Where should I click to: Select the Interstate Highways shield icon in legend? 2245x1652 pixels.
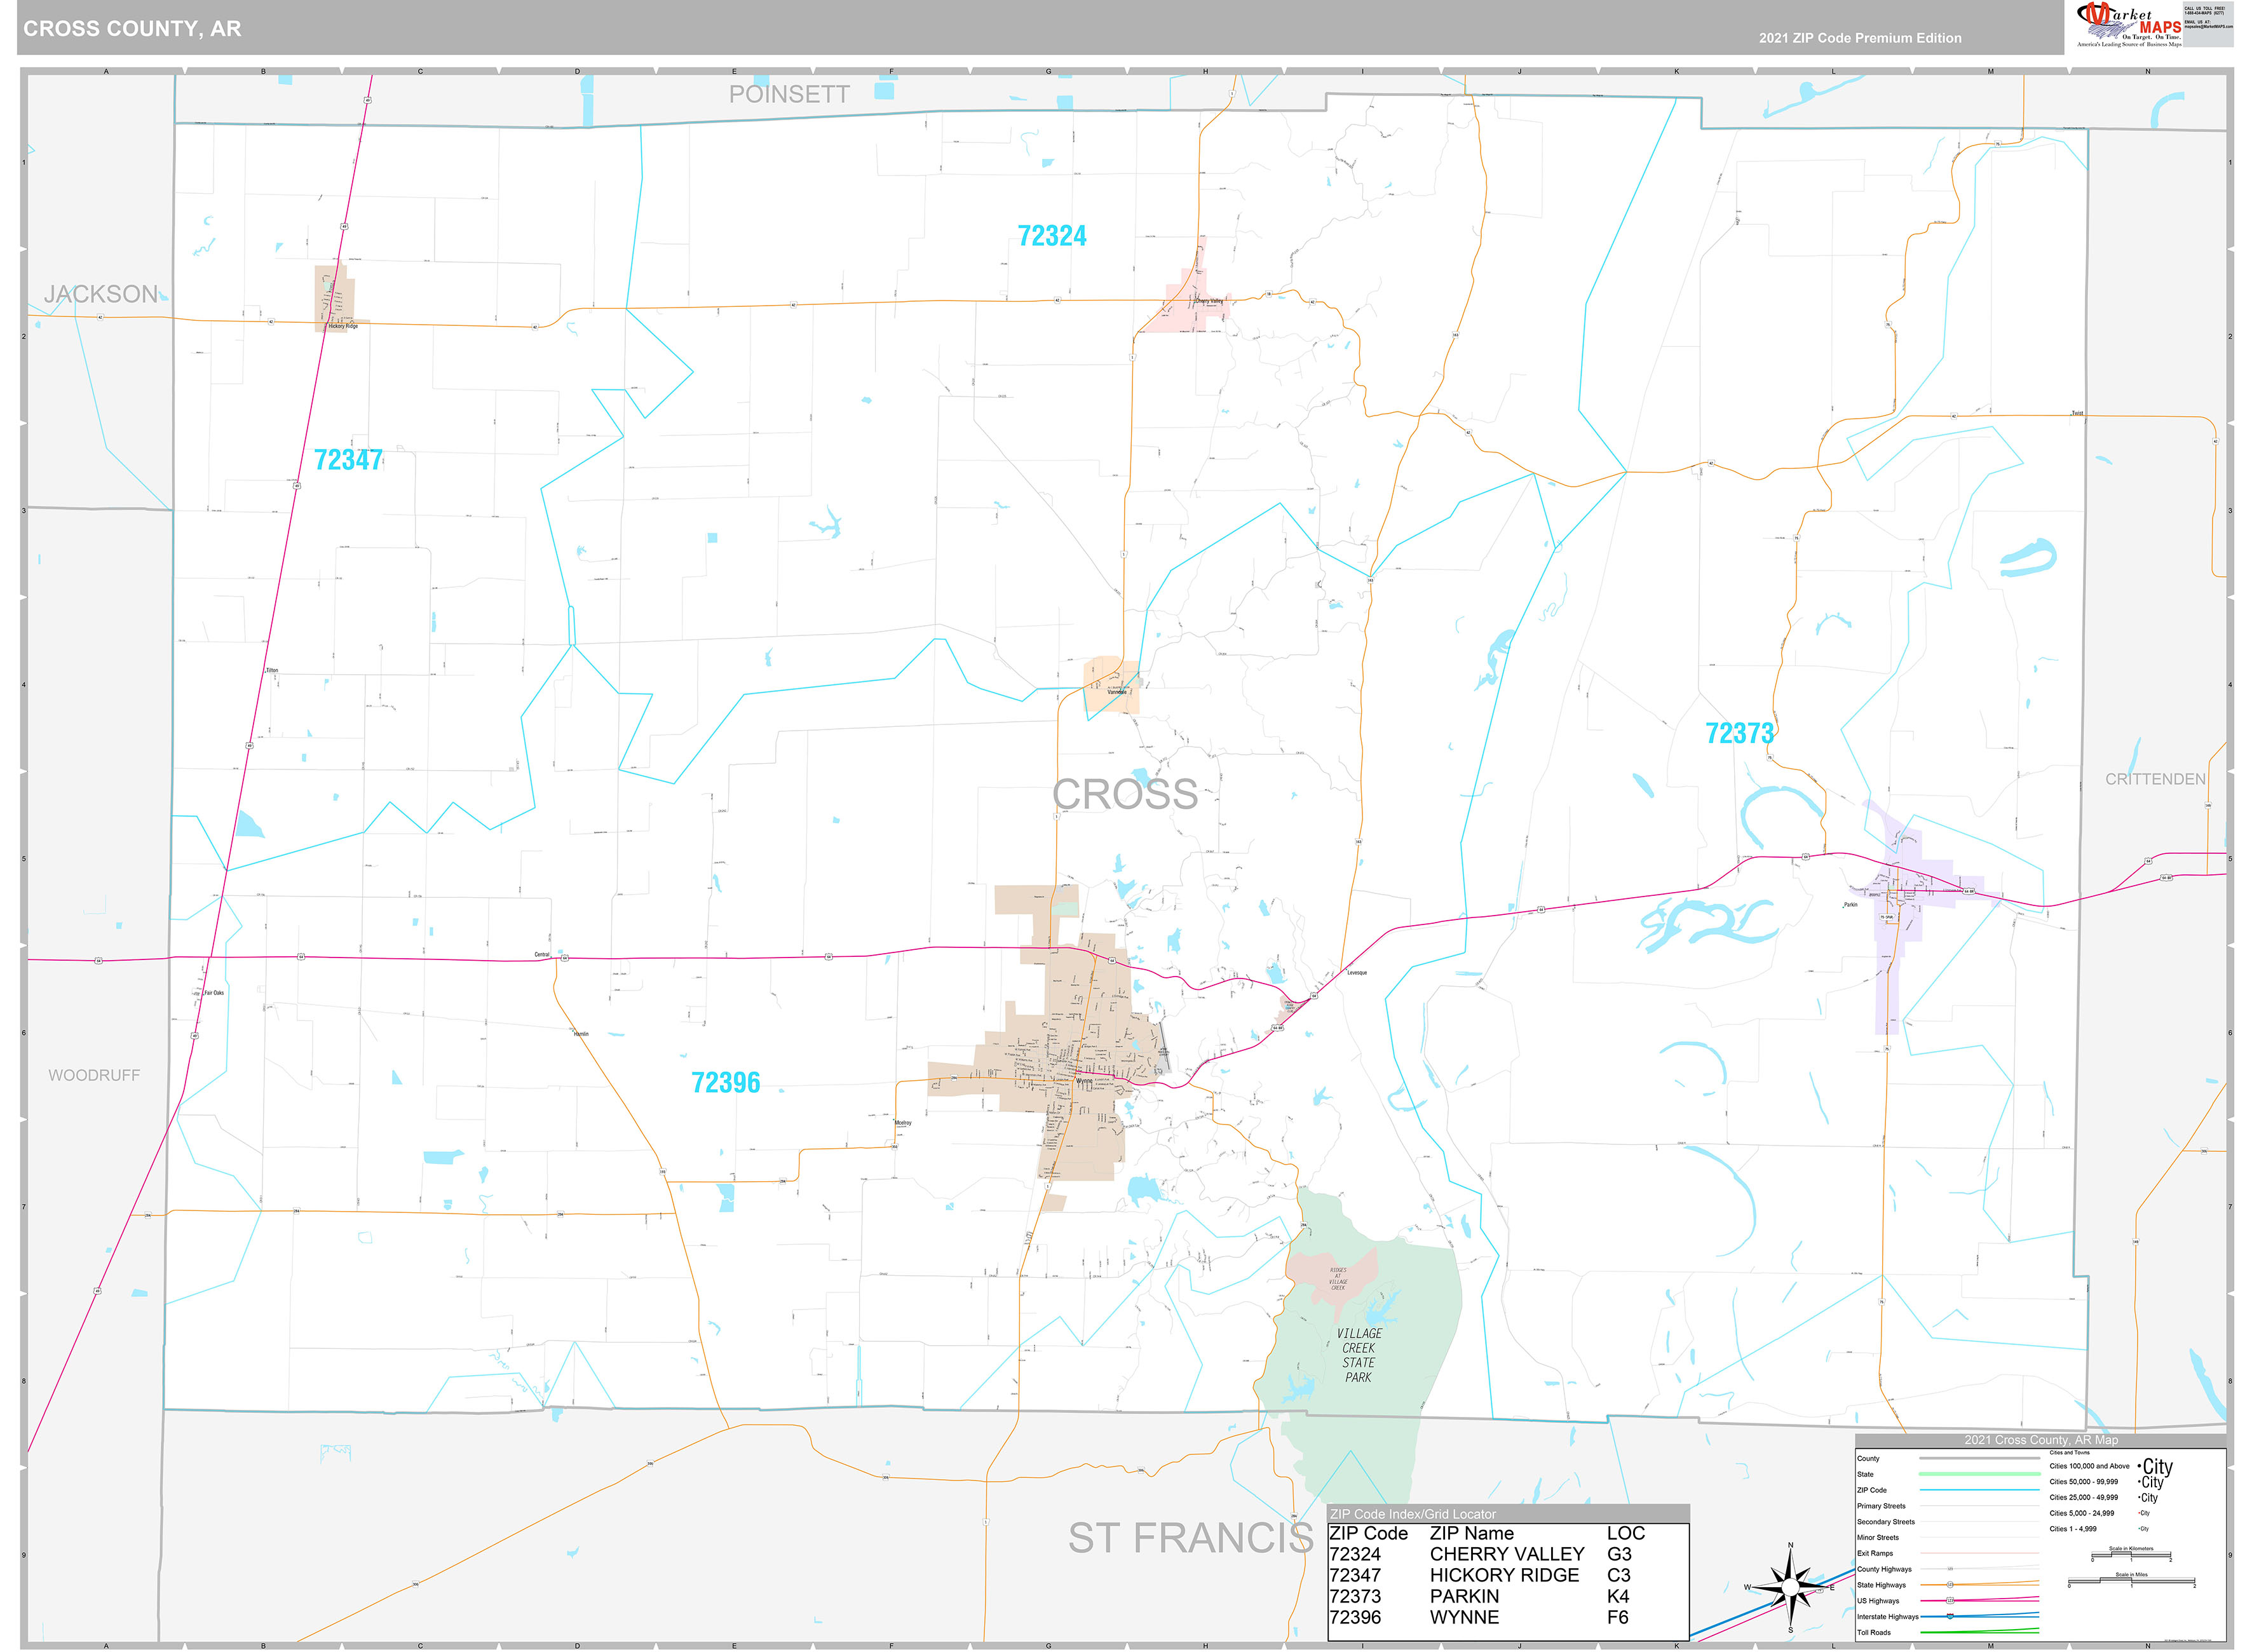pyautogui.click(x=1951, y=1617)
